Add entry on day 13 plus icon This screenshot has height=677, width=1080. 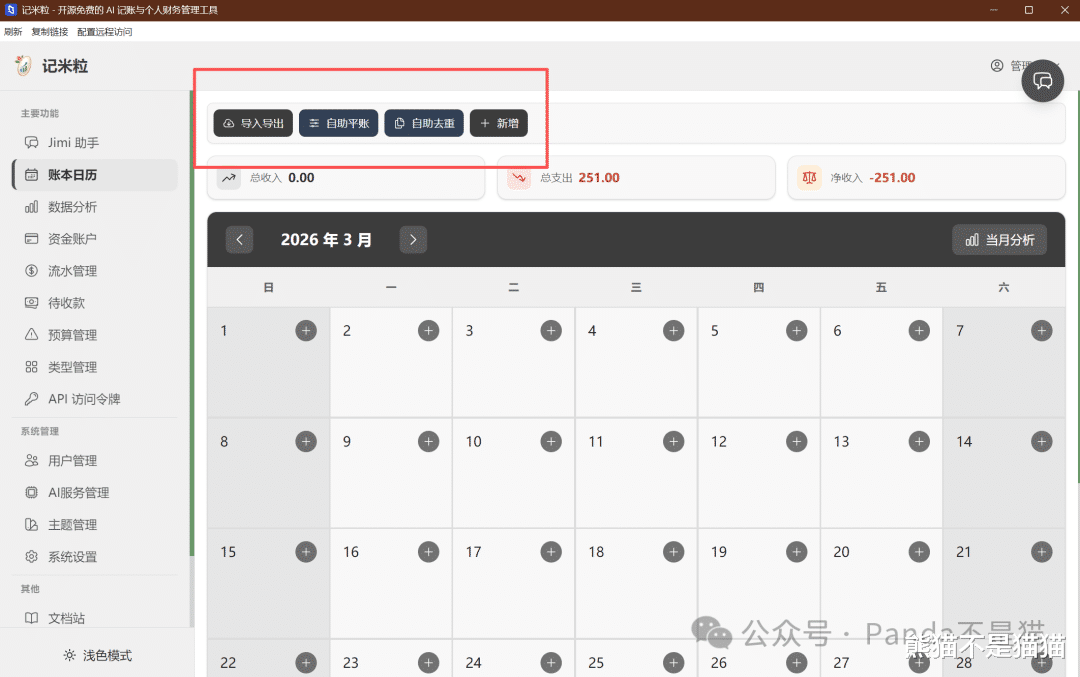point(919,441)
